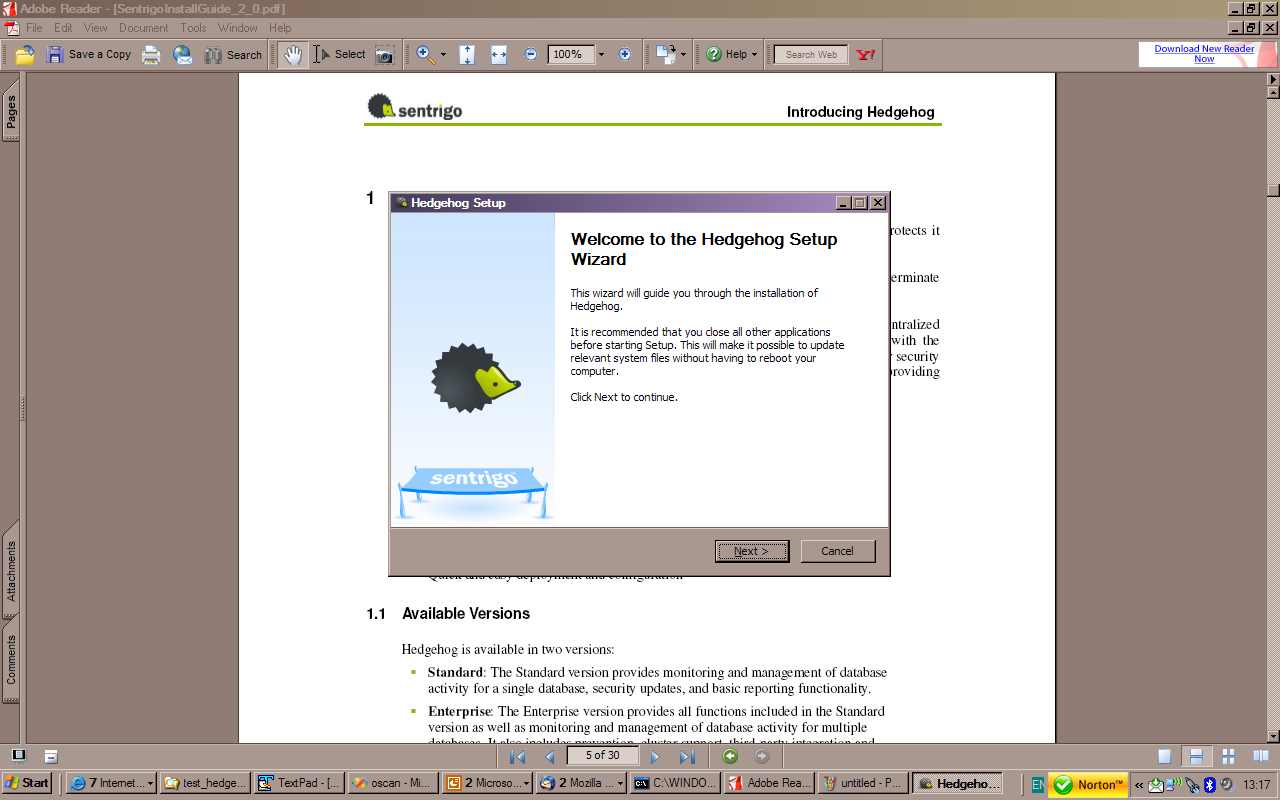Image resolution: width=1280 pixels, height=800 pixels.
Task: Open the Mozilla taskbar group
Action: 581,784
